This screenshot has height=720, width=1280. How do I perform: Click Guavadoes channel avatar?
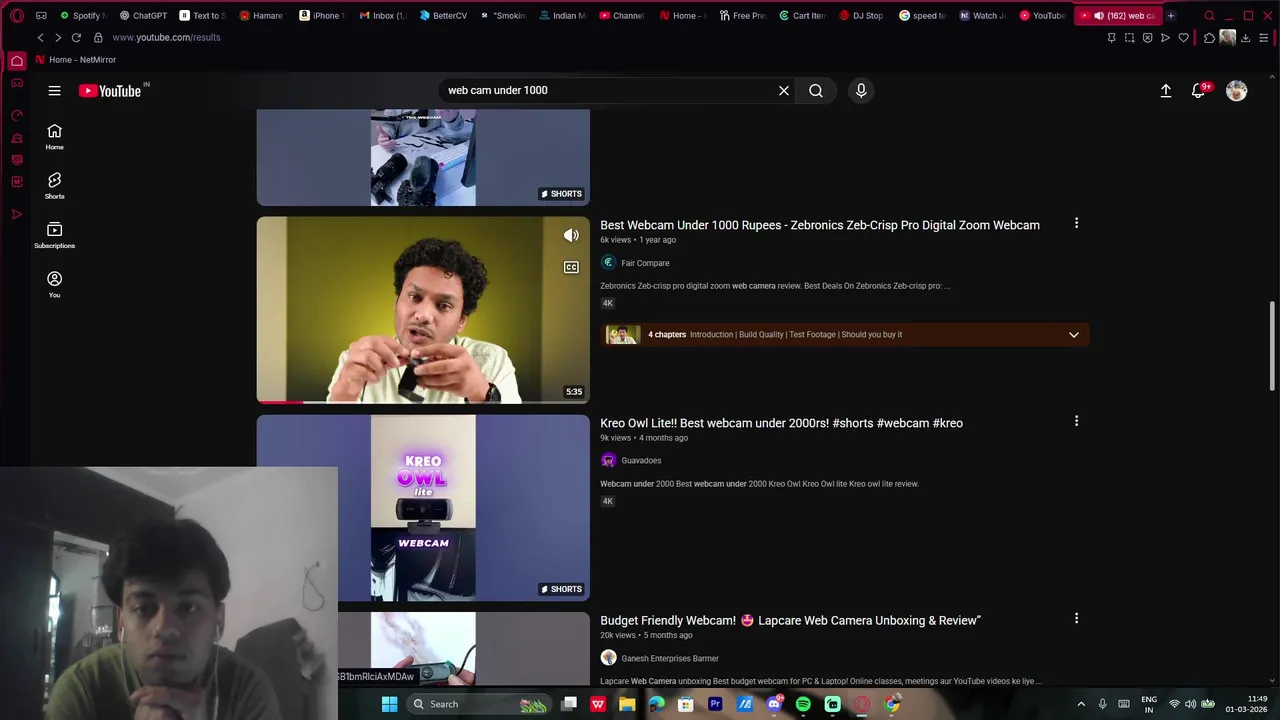608,460
